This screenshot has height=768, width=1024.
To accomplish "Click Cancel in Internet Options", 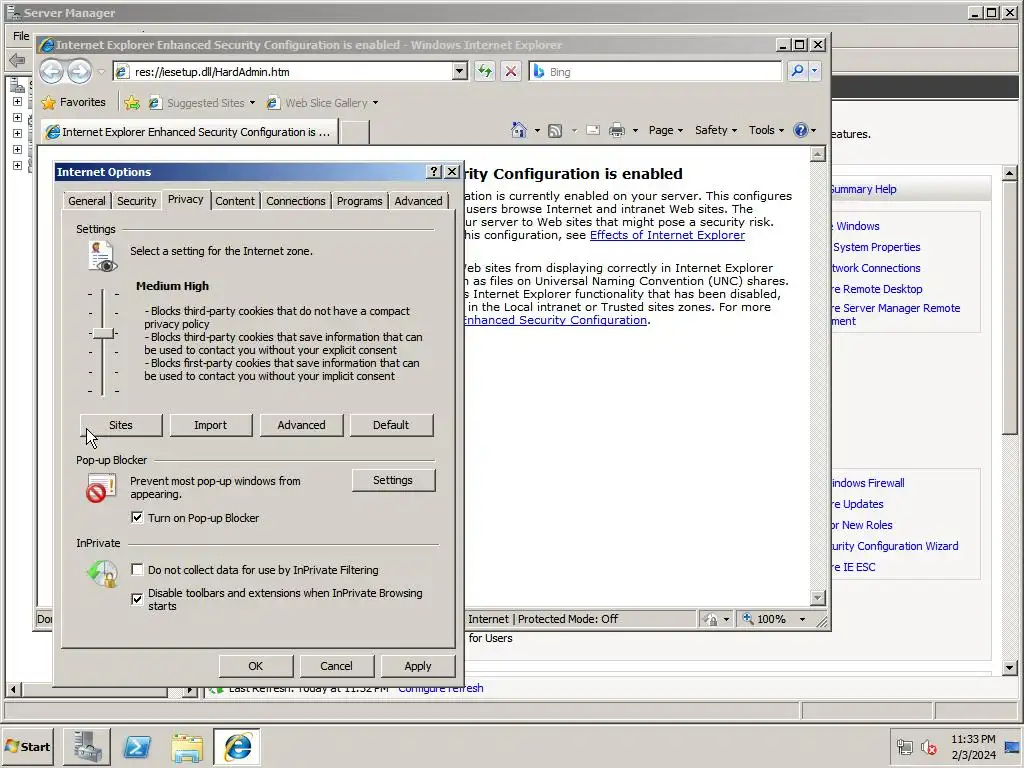I will click(x=336, y=666).
